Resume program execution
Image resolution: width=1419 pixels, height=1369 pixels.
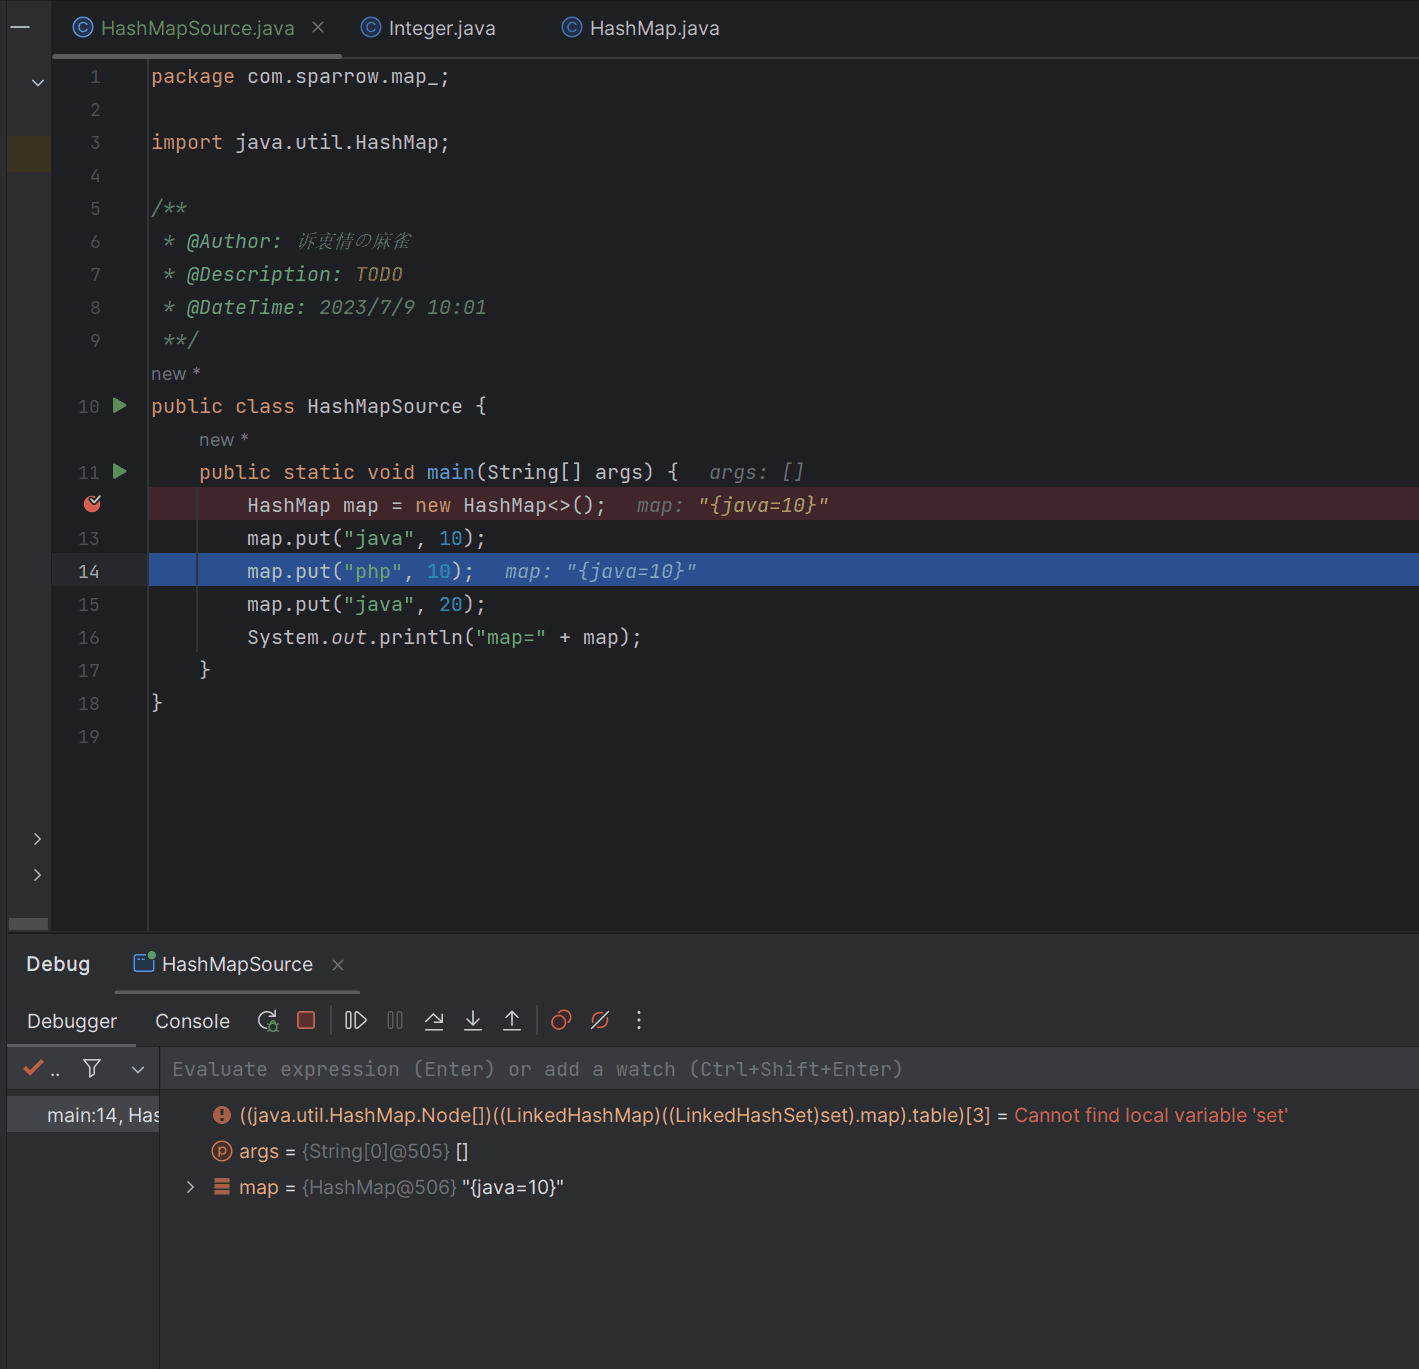(356, 1020)
